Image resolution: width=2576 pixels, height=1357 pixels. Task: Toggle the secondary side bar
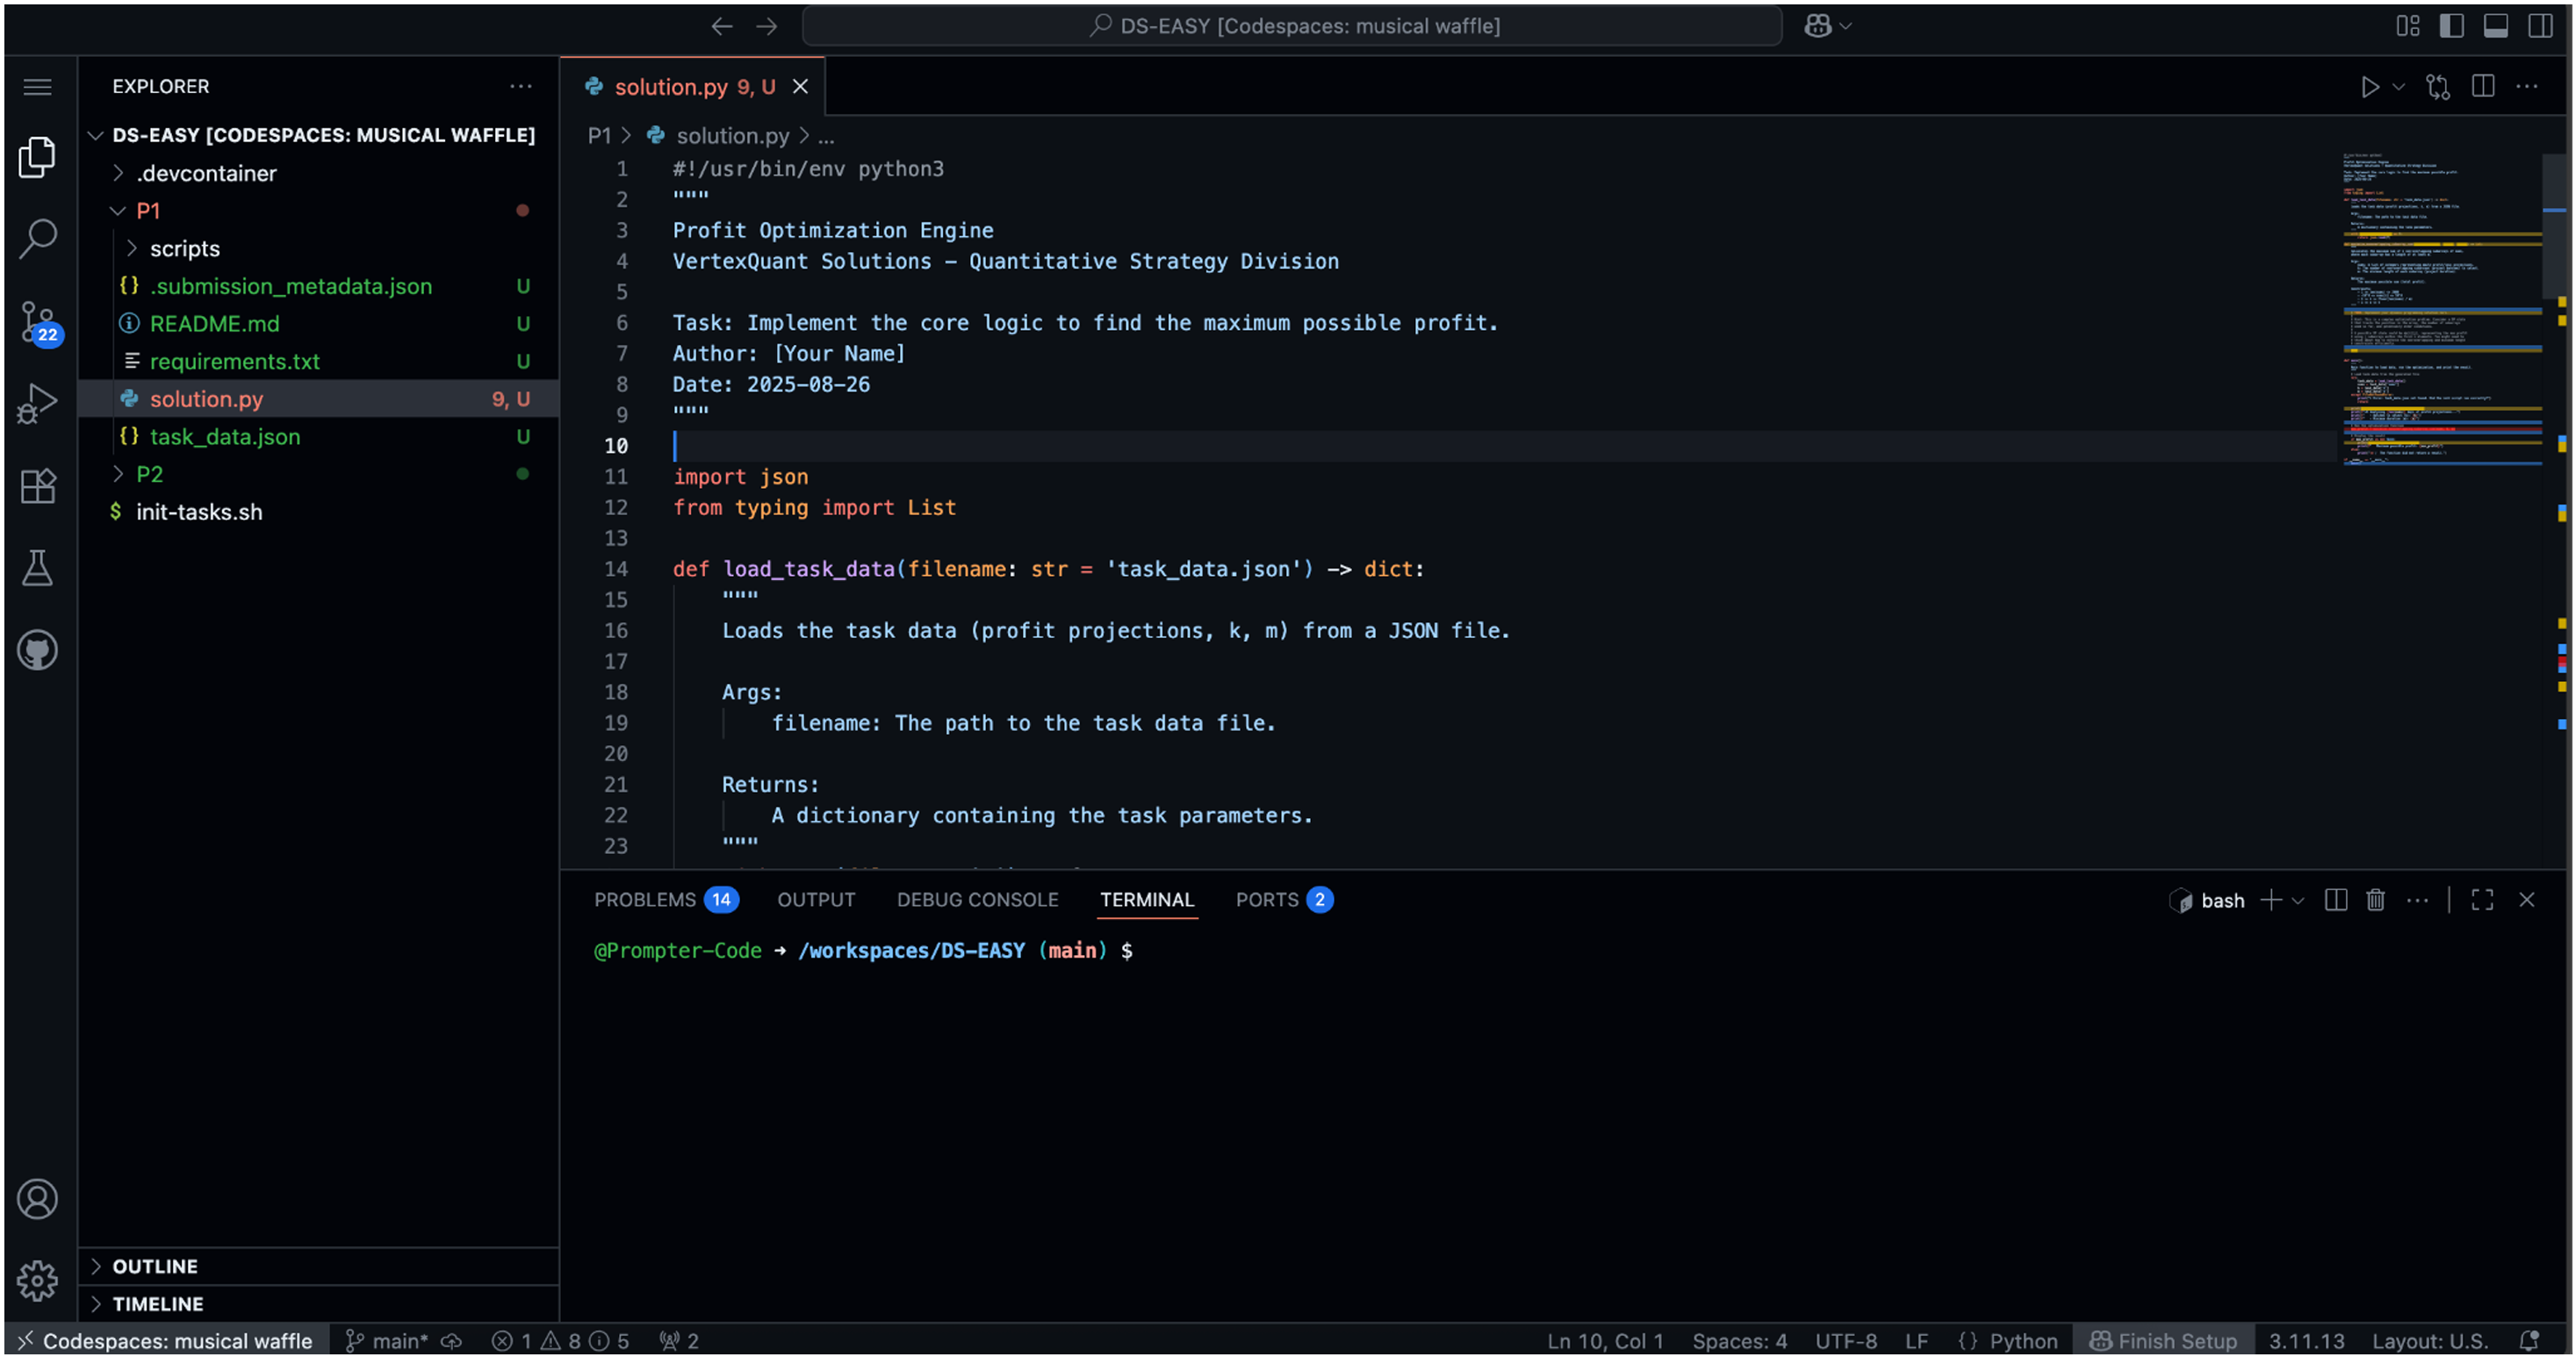[2539, 26]
